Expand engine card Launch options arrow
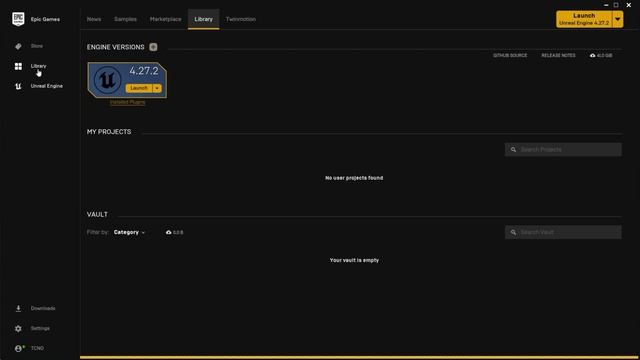This screenshot has height=360, width=640. click(157, 88)
